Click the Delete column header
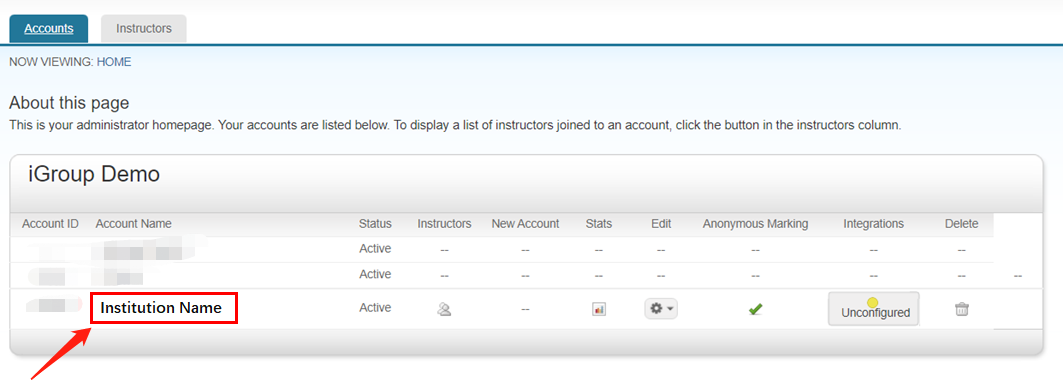The height and width of the screenshot is (381, 1063). pyautogui.click(x=961, y=224)
